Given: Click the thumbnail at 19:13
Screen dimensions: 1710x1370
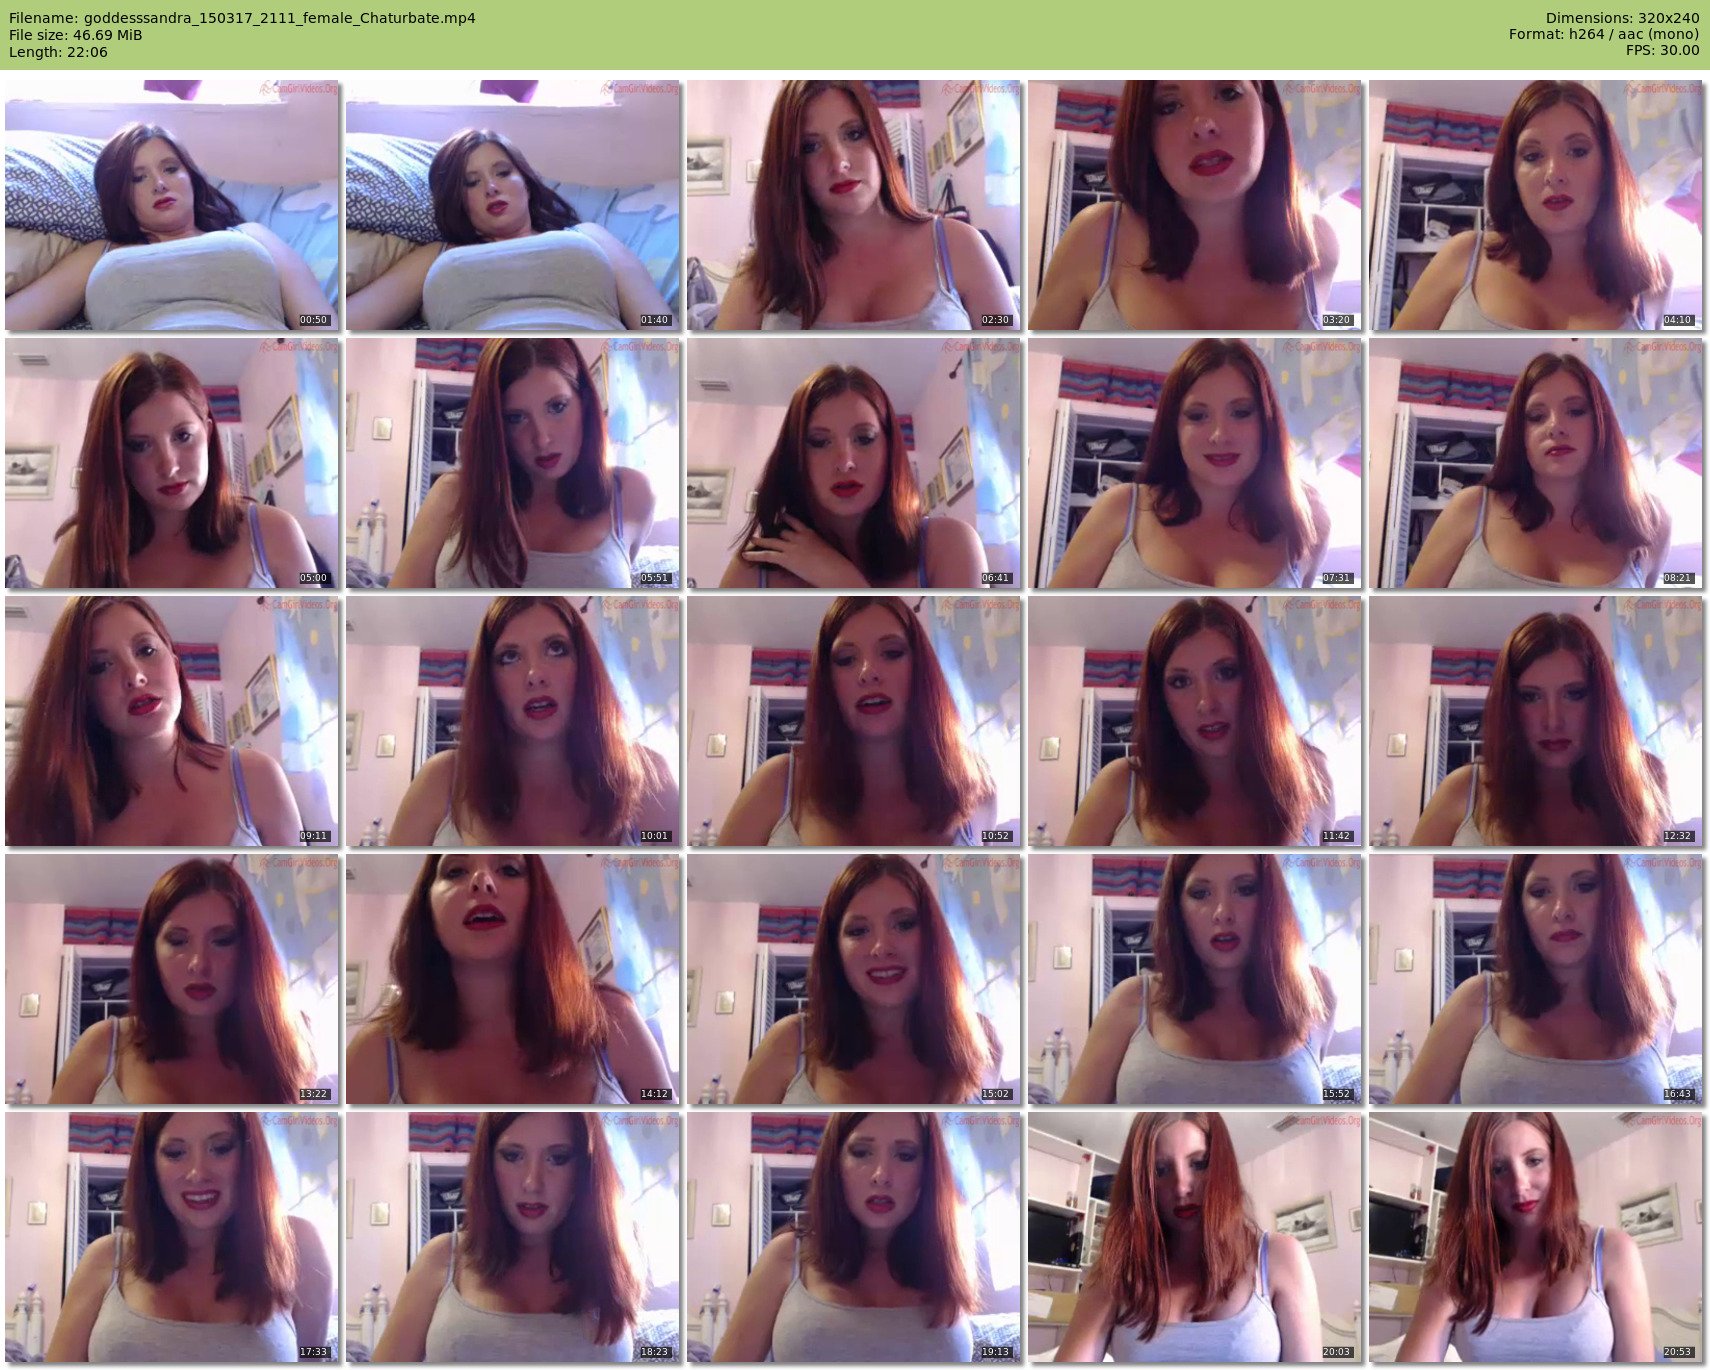Looking at the screenshot, I should coord(854,1237).
